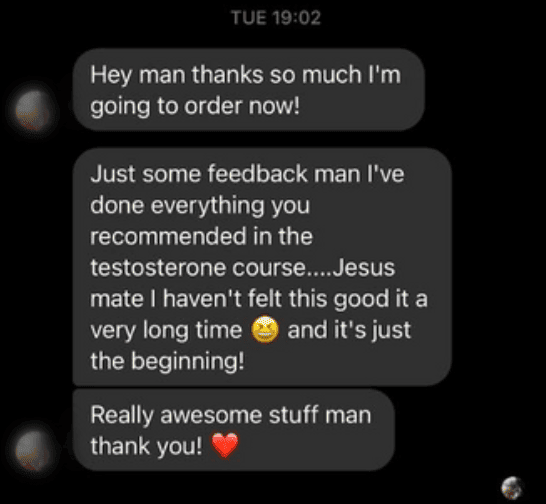Click the text 'the beginning!'
The height and width of the screenshot is (504, 546).
(167, 362)
